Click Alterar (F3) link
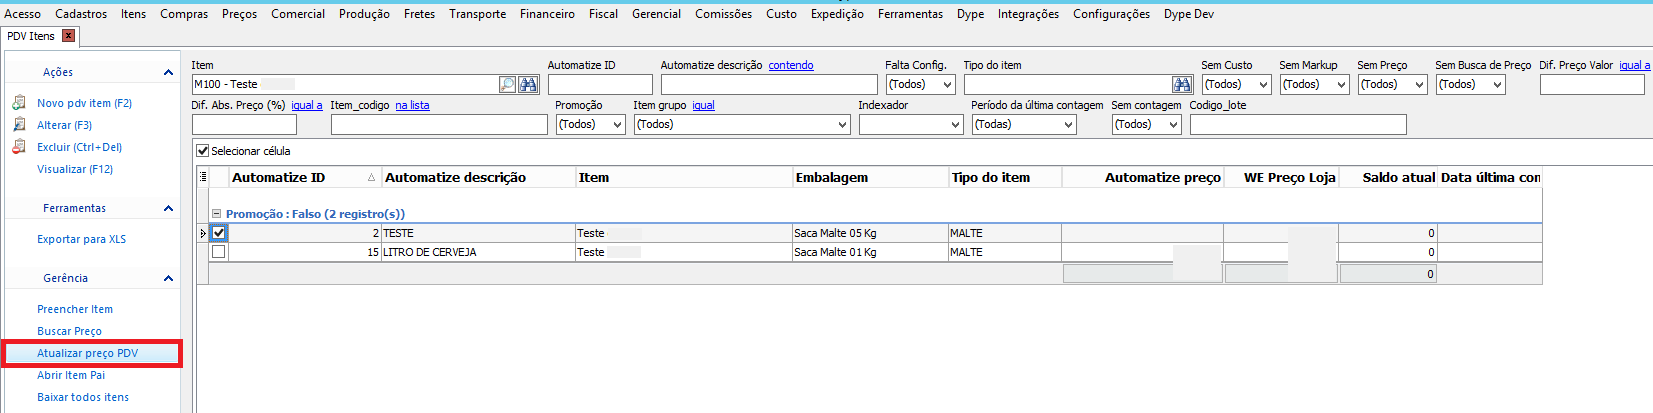The height and width of the screenshot is (413, 1653). pos(64,125)
